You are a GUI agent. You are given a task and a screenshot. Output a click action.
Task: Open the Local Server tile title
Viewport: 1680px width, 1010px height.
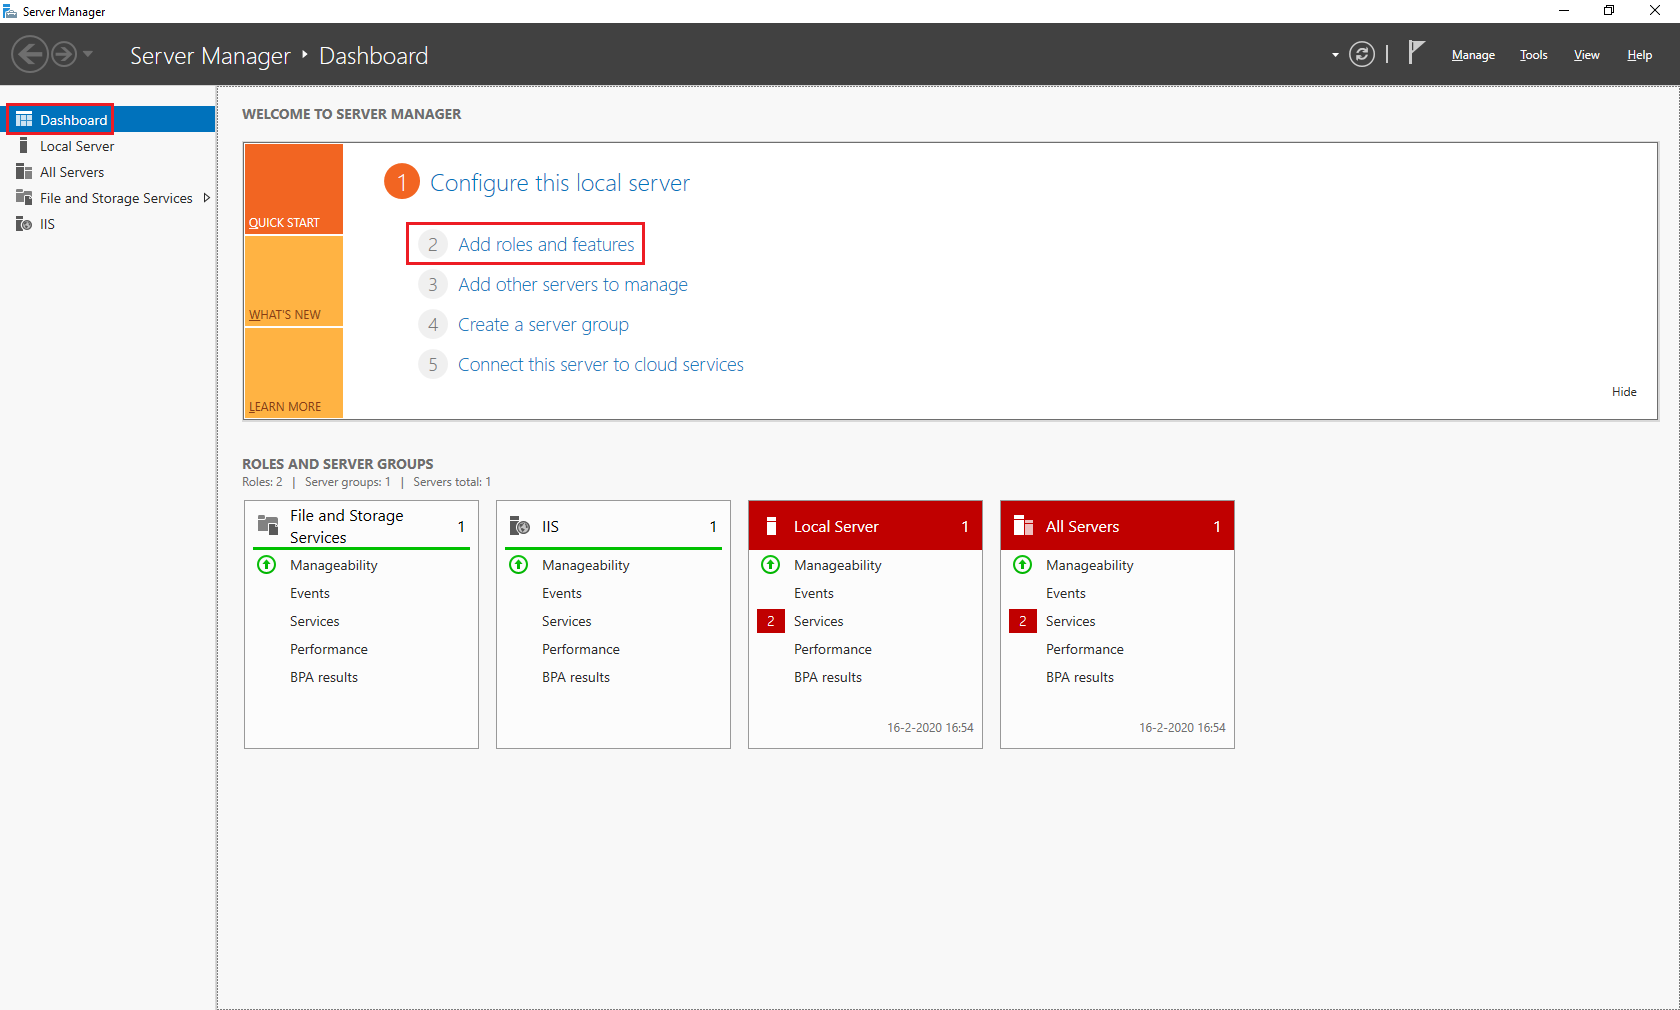[x=836, y=527]
